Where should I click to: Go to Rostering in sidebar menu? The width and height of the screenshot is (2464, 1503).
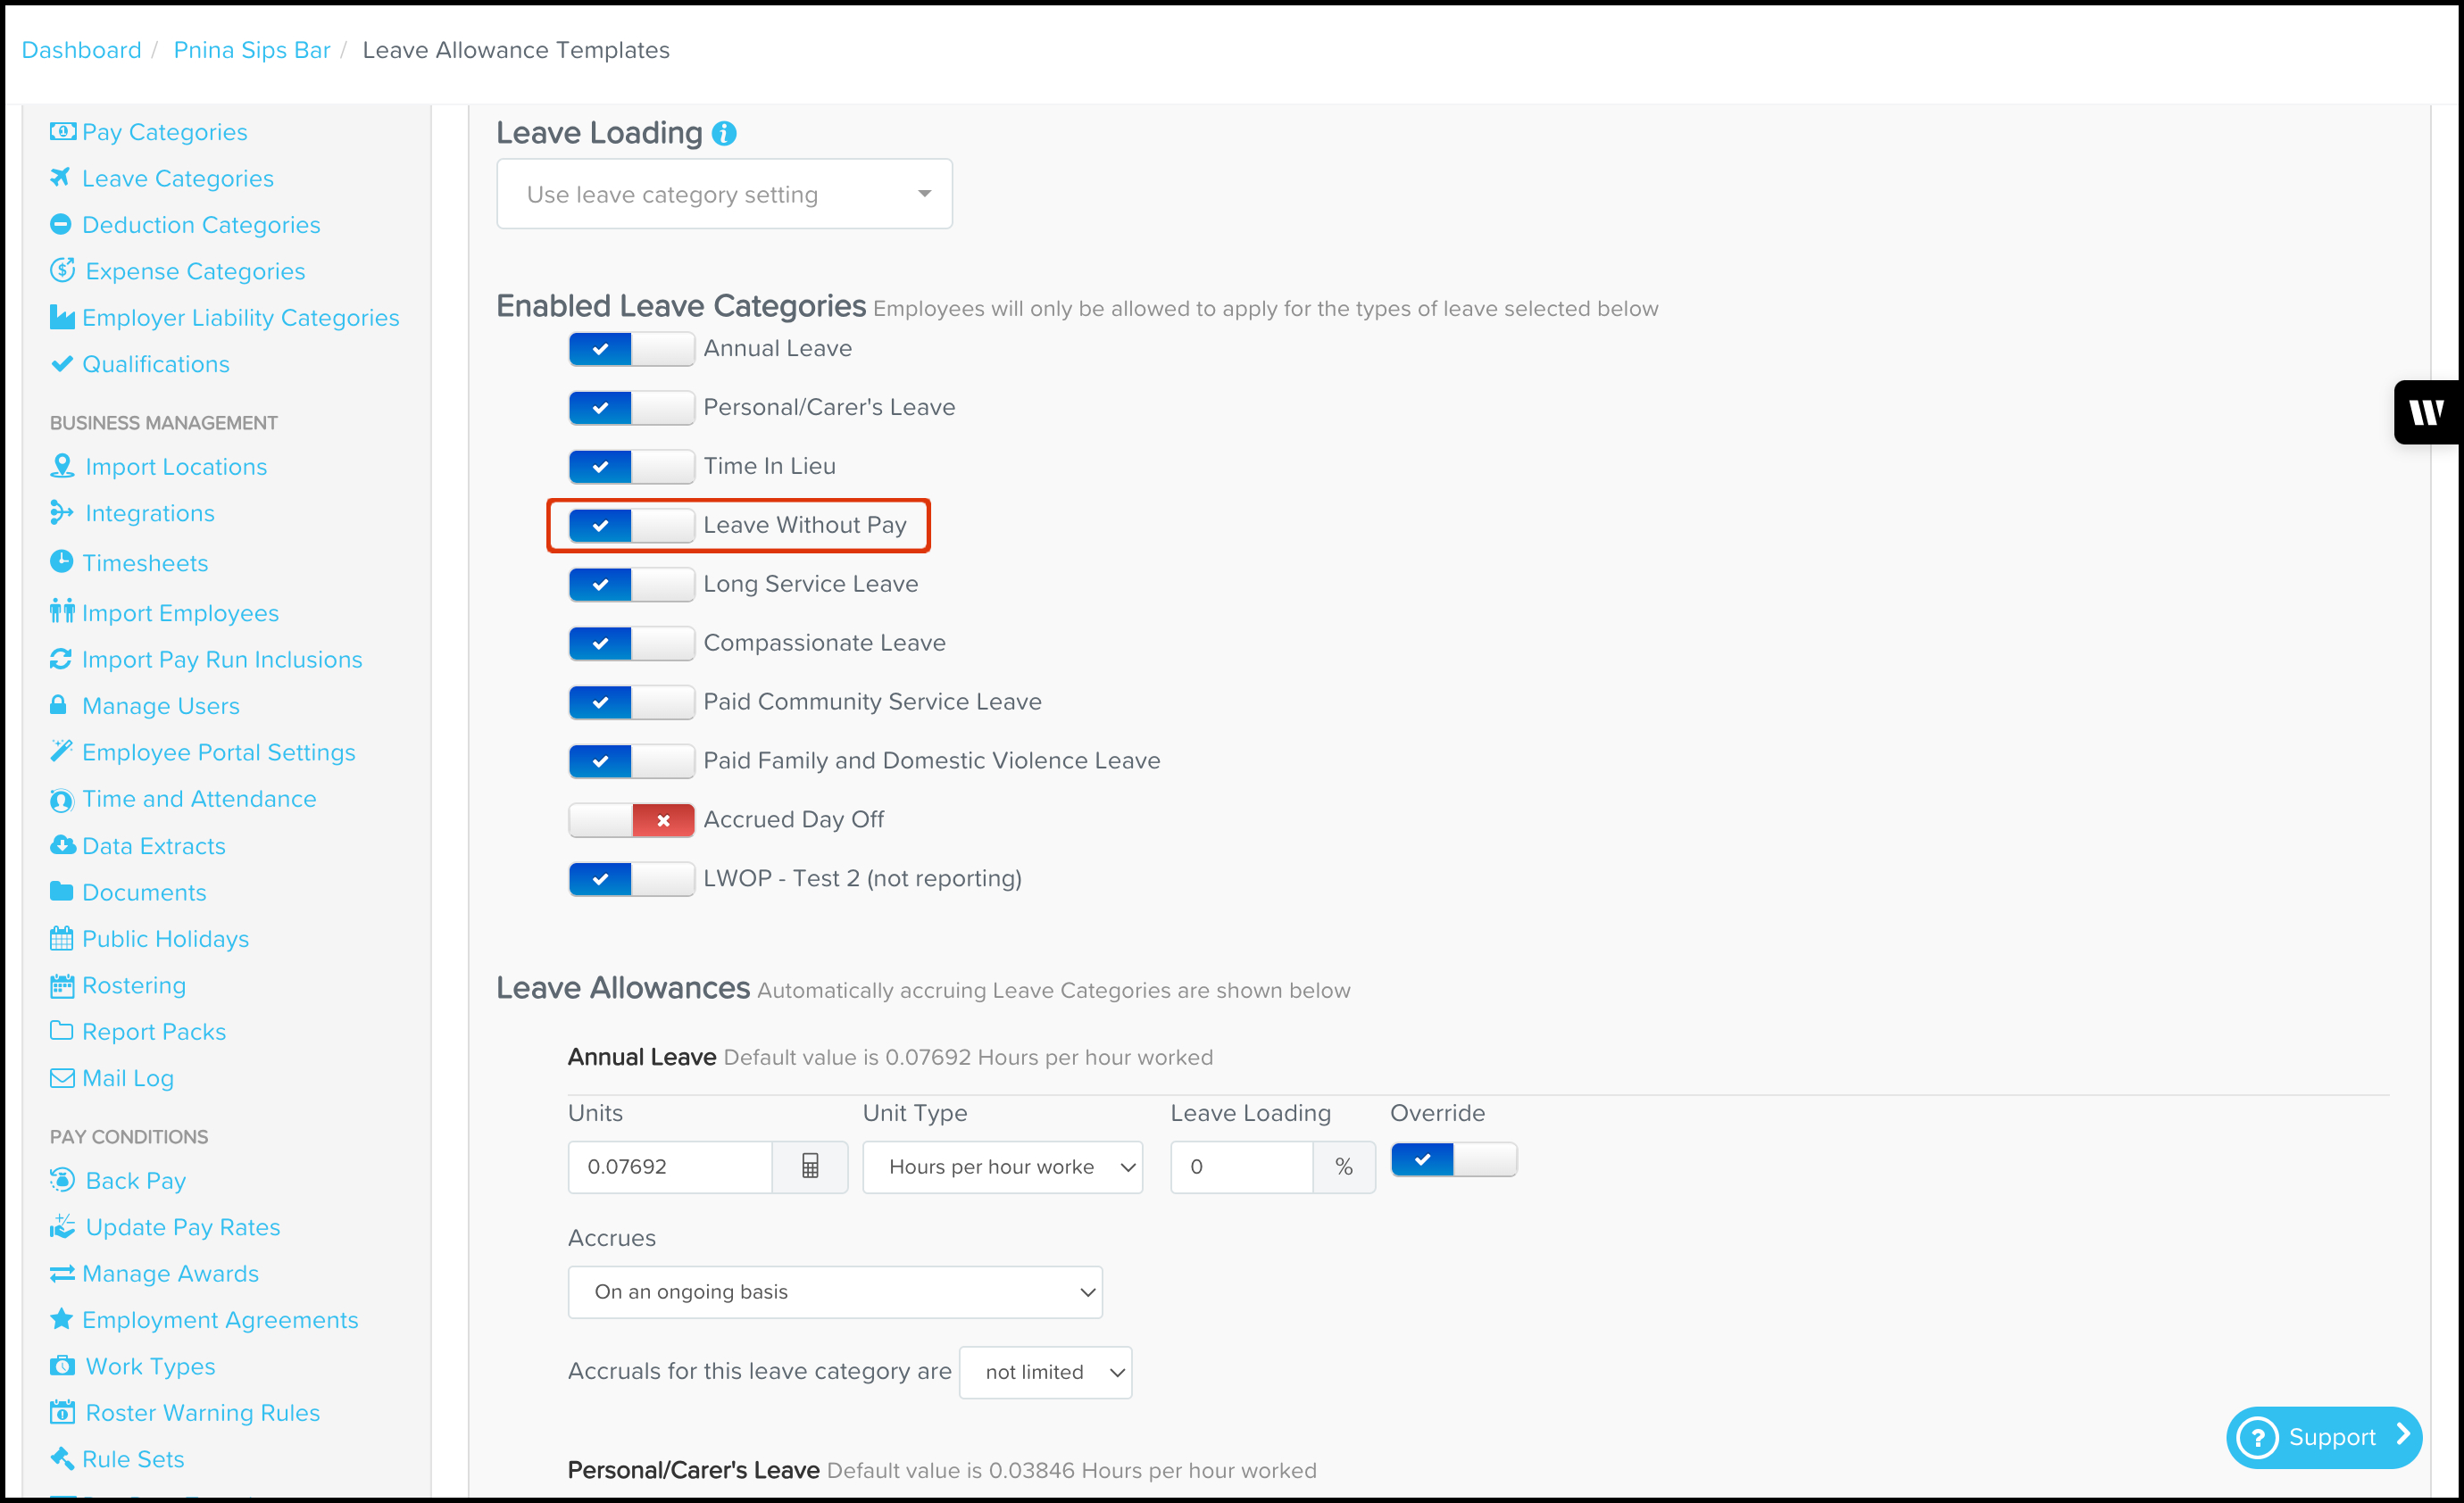click(134, 985)
